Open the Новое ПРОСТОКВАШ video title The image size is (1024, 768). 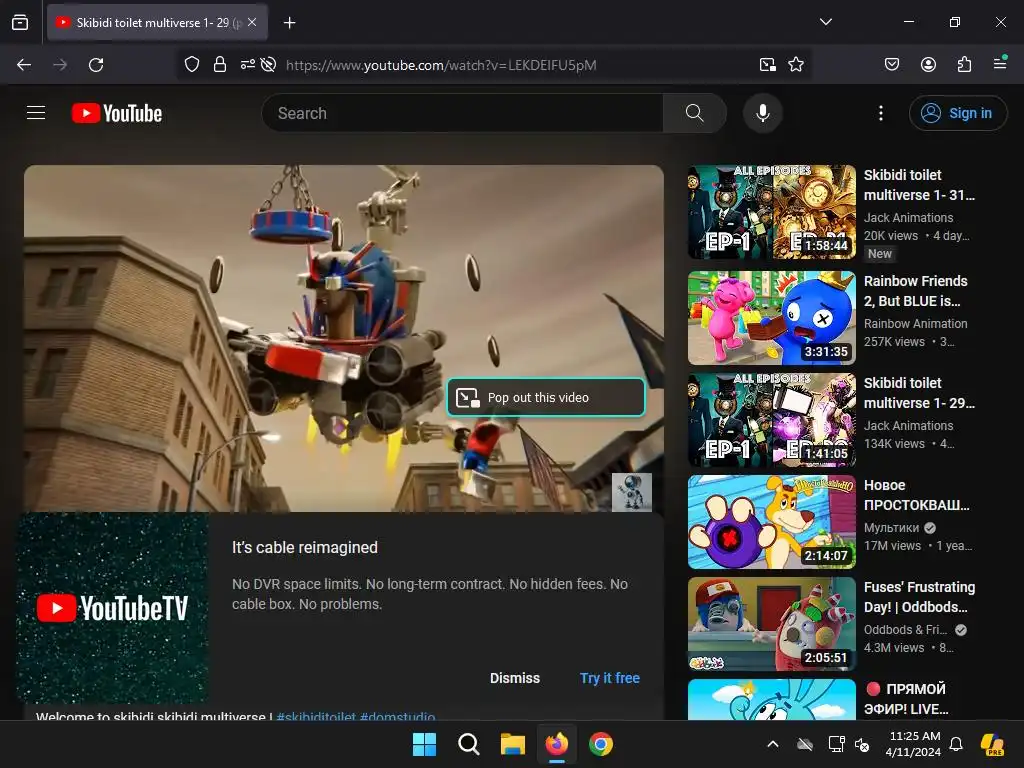(x=916, y=494)
